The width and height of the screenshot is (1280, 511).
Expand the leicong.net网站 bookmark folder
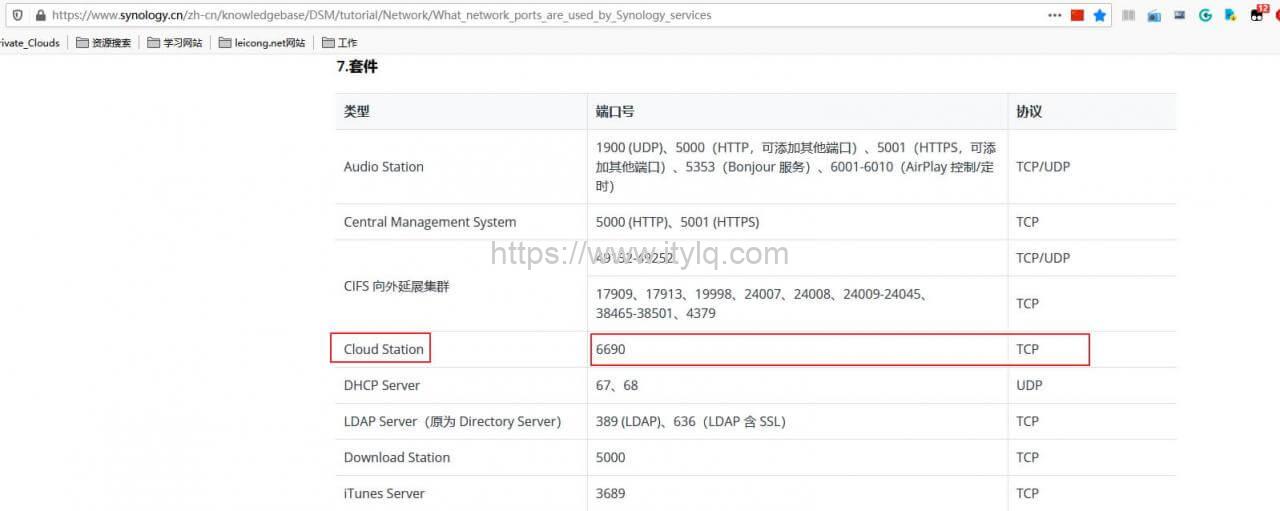tap(261, 43)
